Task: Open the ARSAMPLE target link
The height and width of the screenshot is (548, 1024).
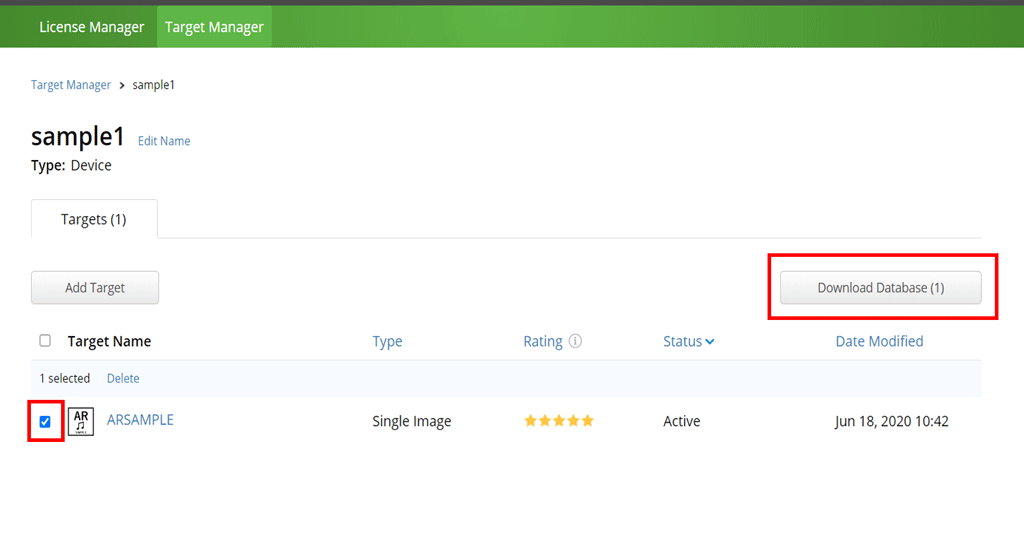Action: (140, 420)
